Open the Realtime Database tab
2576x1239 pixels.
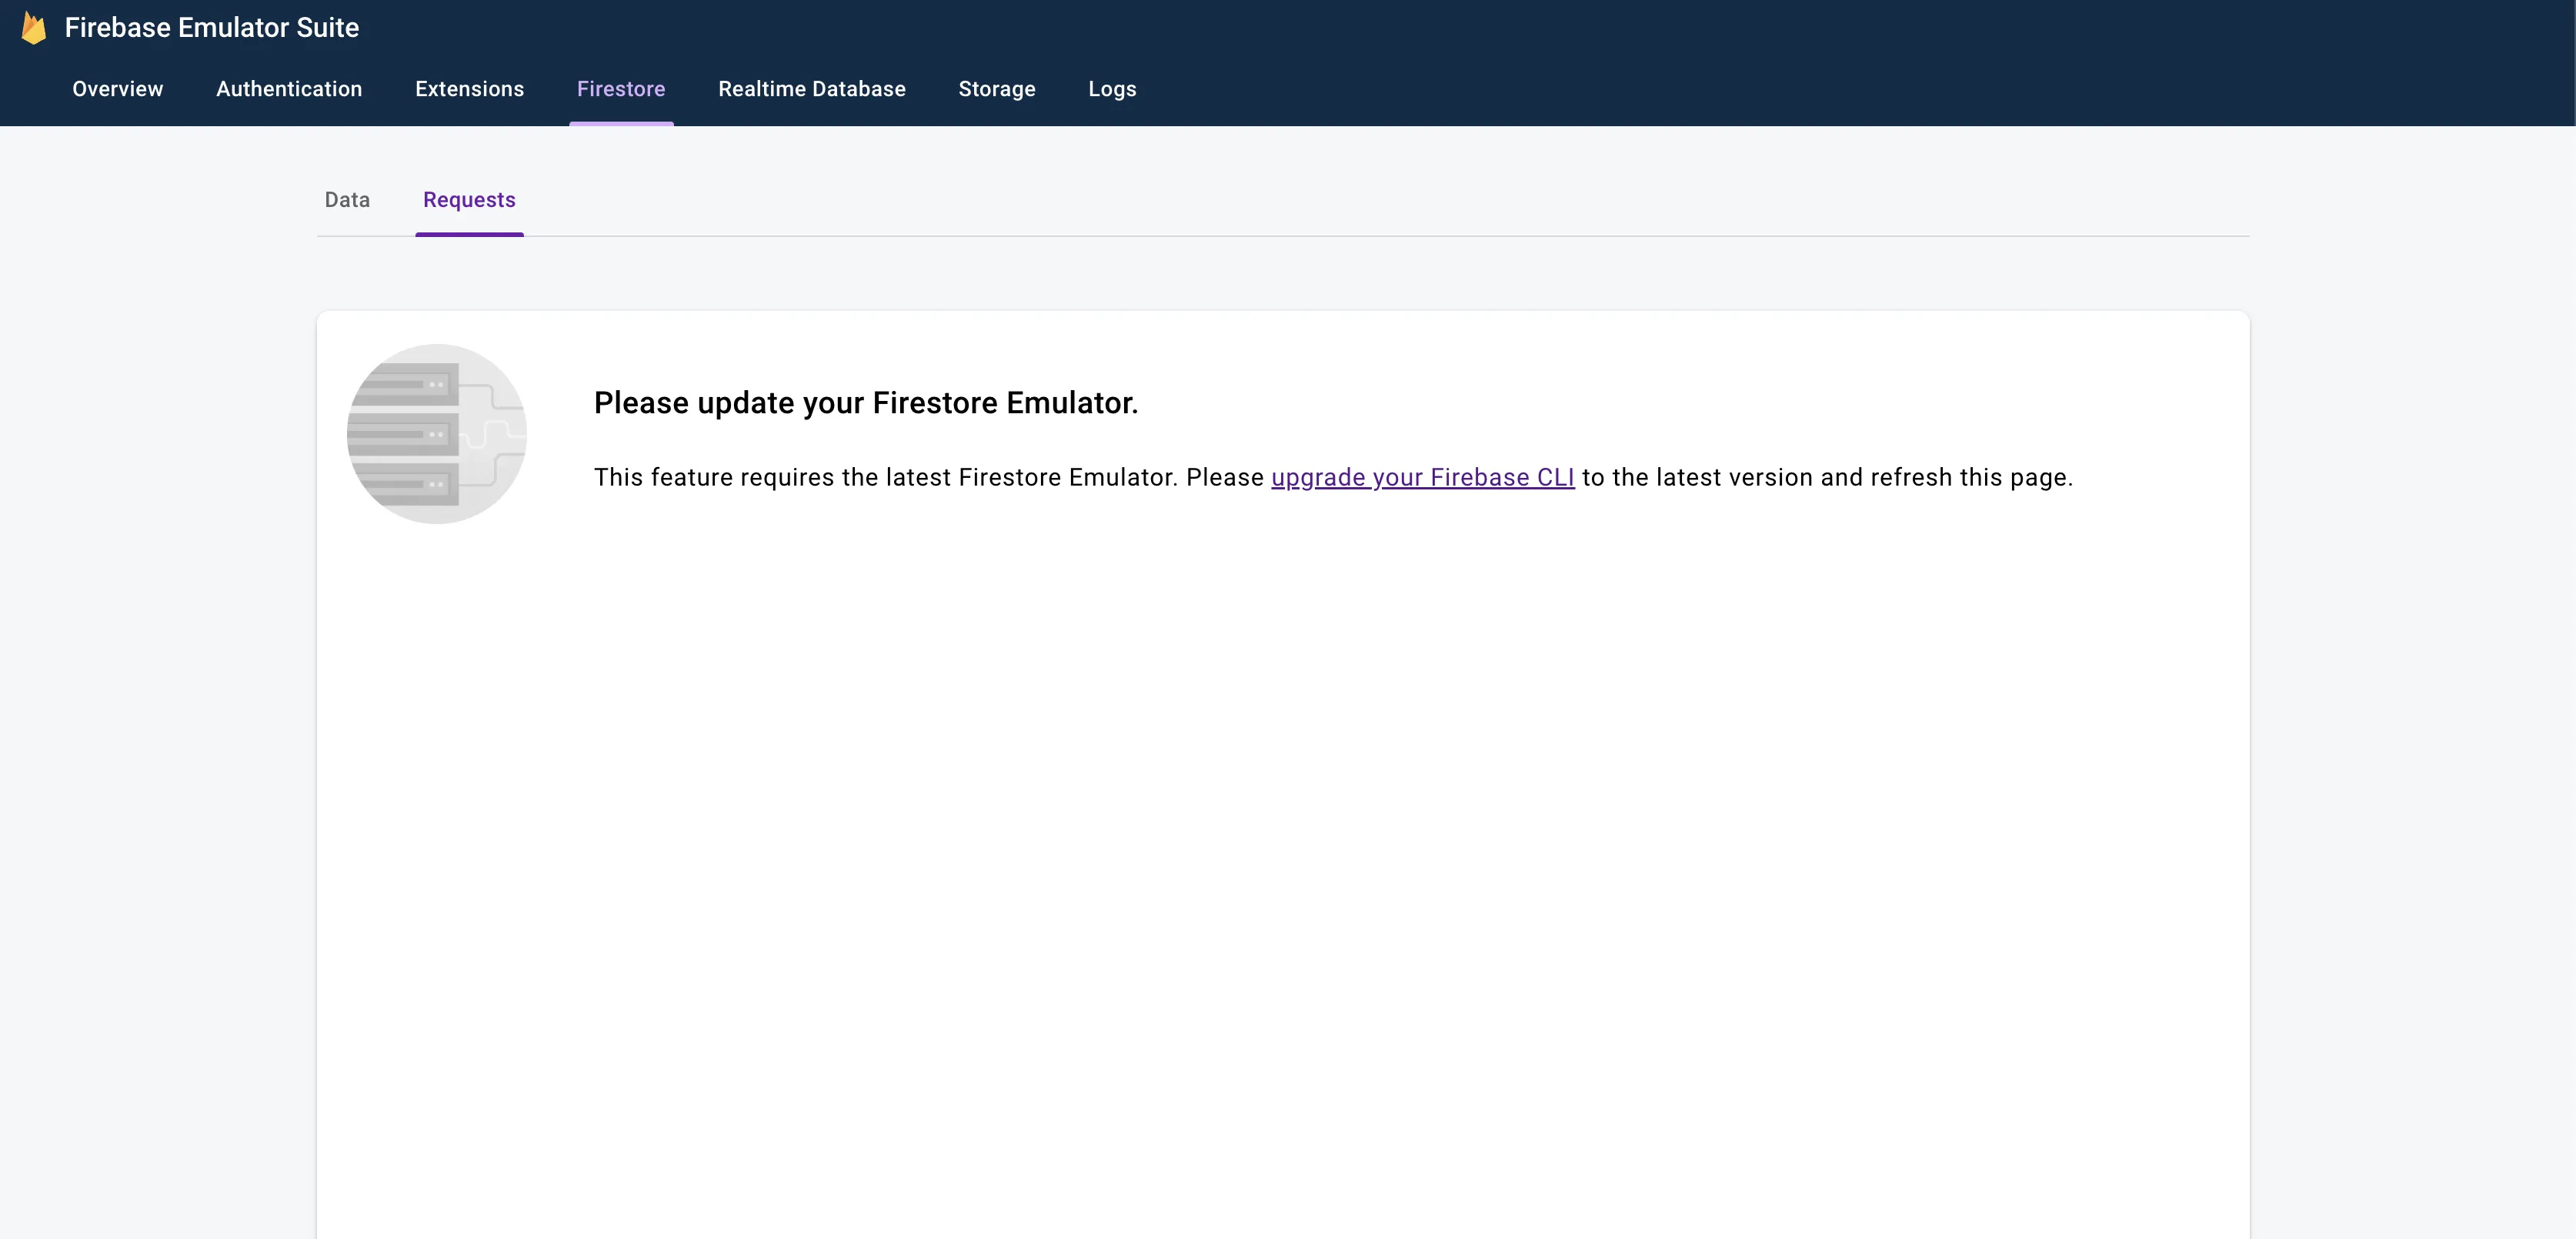click(811, 89)
